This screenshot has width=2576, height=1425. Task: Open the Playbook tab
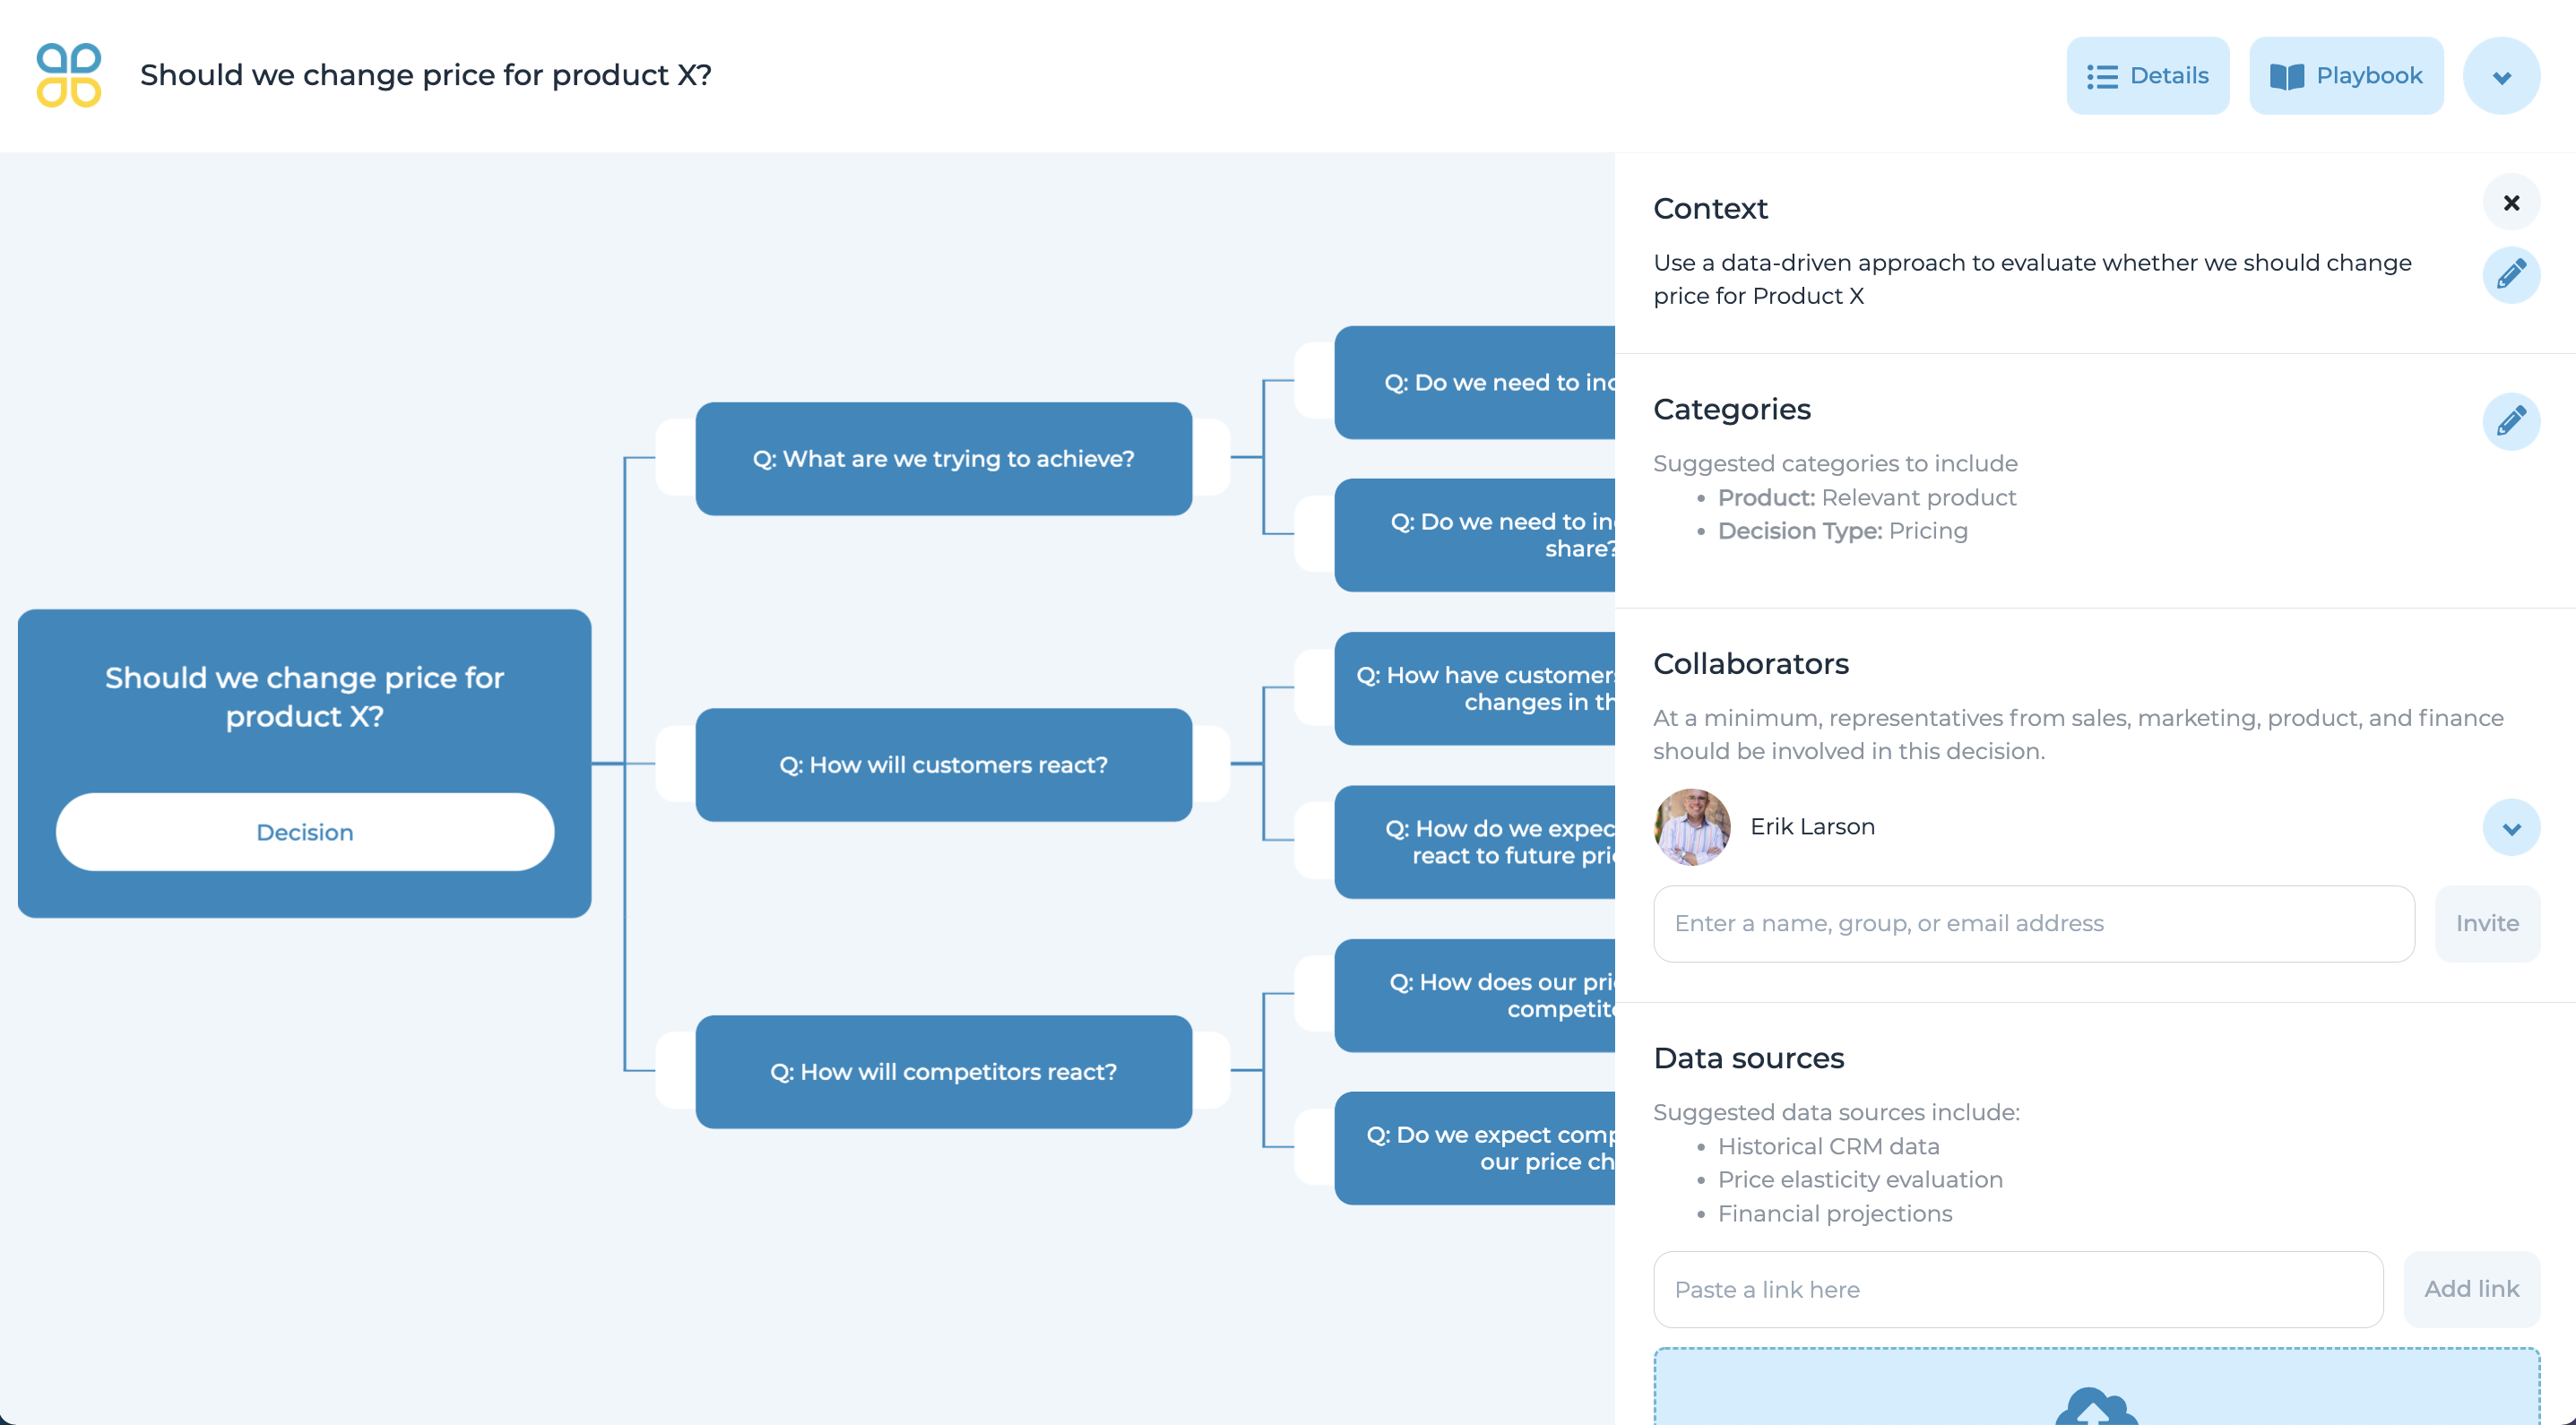click(2345, 76)
